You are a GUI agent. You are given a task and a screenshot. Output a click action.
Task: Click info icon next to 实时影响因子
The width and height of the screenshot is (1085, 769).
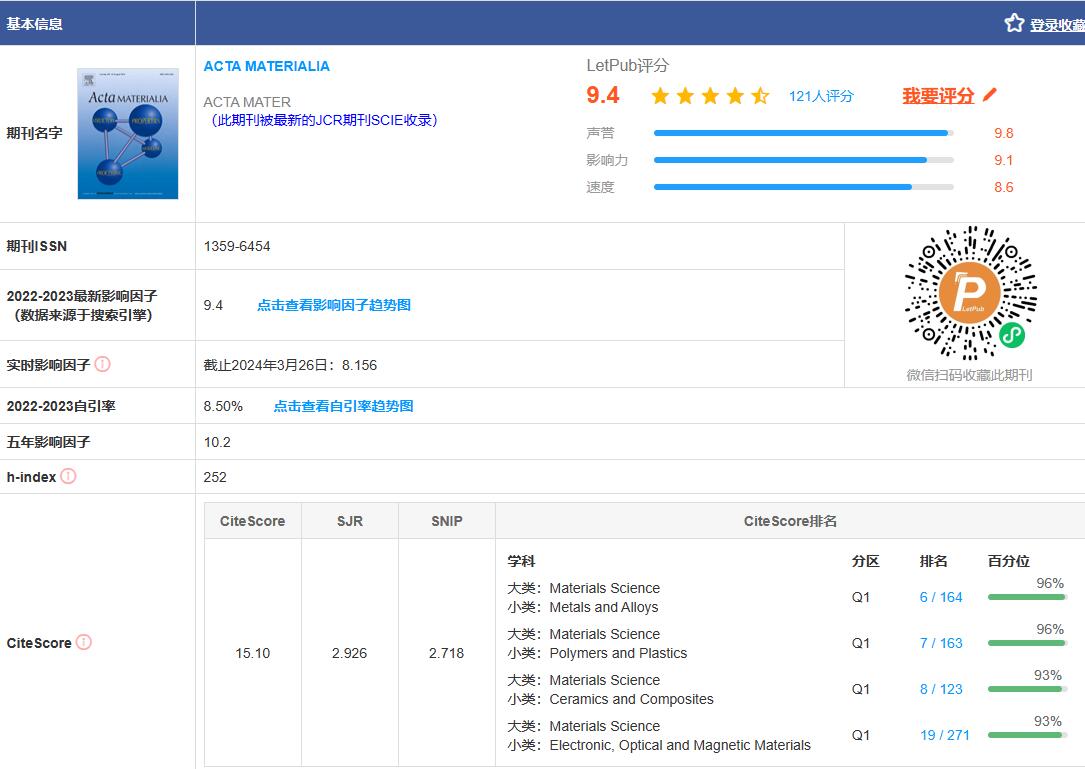coord(103,365)
